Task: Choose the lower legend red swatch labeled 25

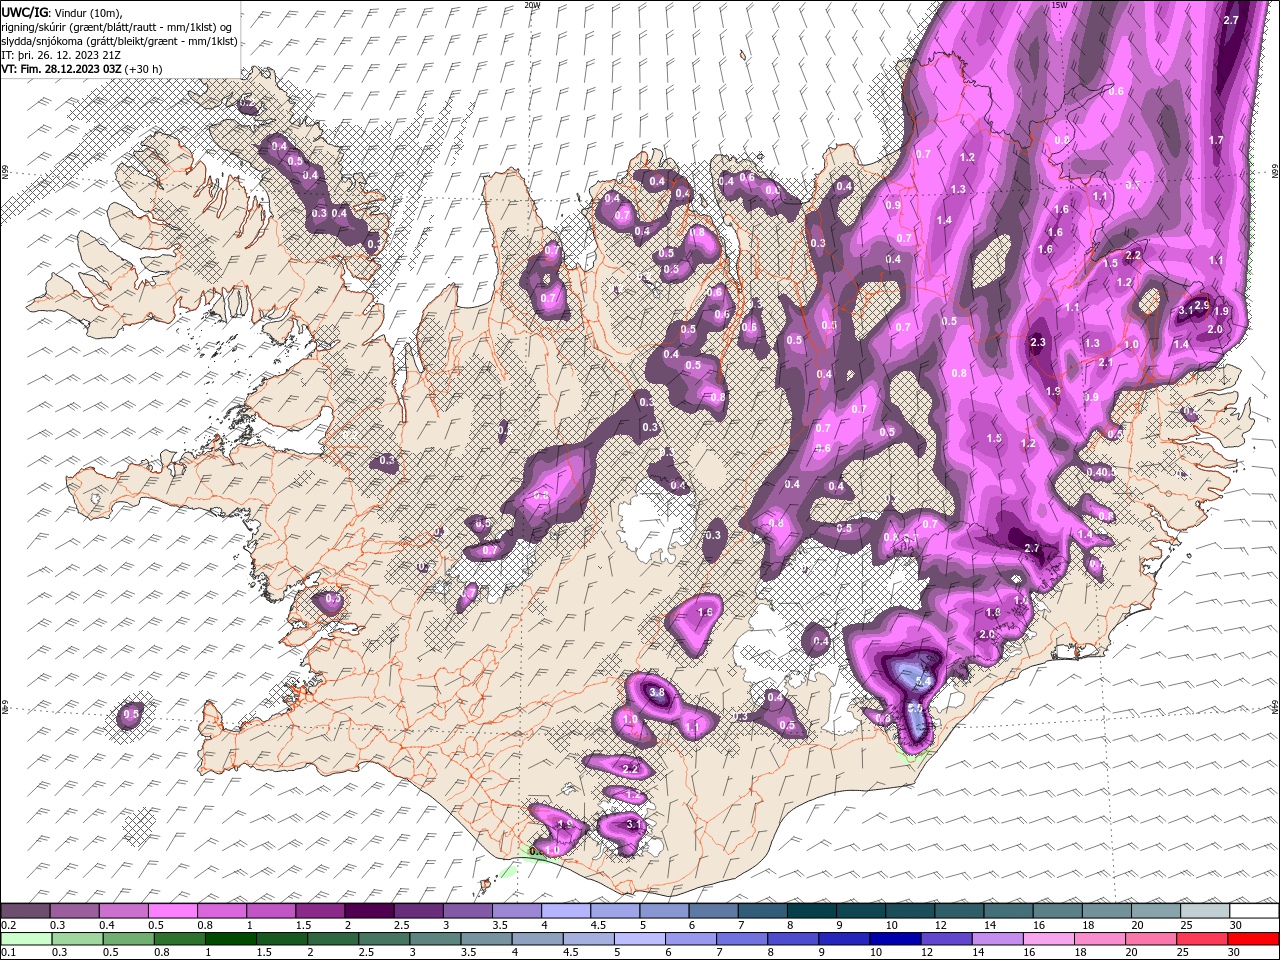Action: coord(1201,939)
